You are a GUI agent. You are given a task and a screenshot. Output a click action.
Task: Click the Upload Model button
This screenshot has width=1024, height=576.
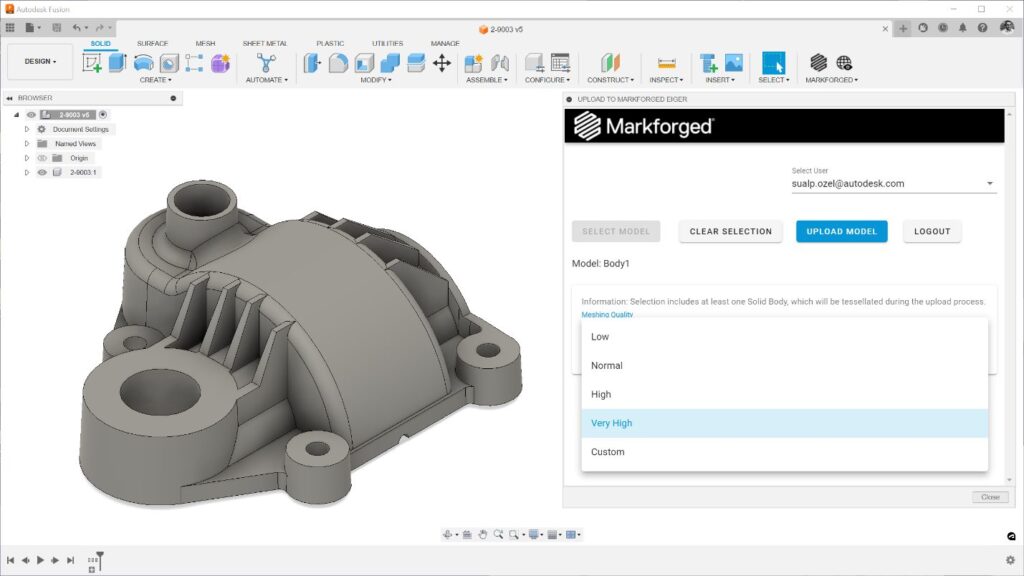(841, 231)
